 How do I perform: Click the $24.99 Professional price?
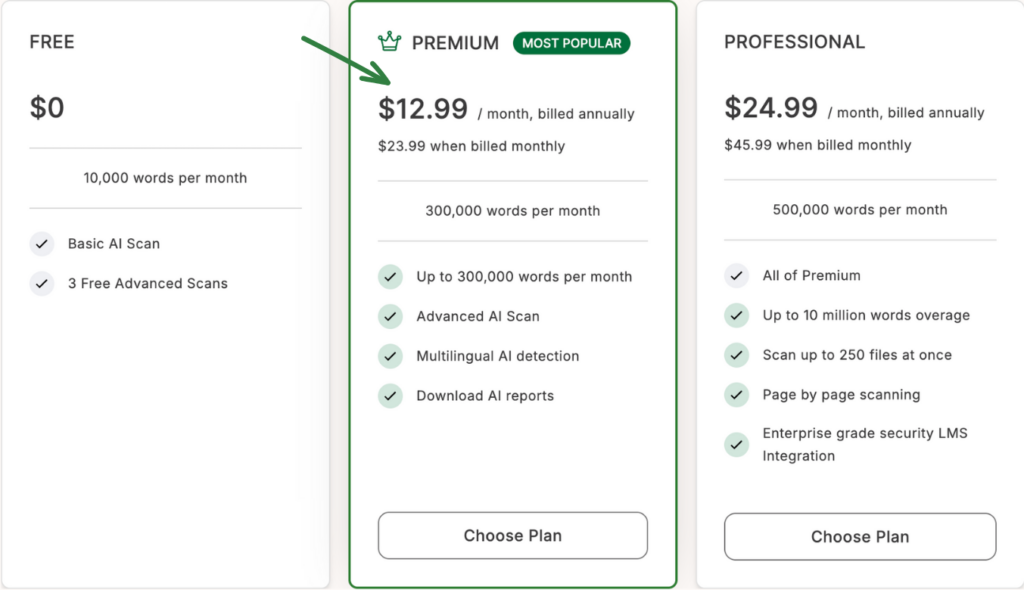(771, 109)
